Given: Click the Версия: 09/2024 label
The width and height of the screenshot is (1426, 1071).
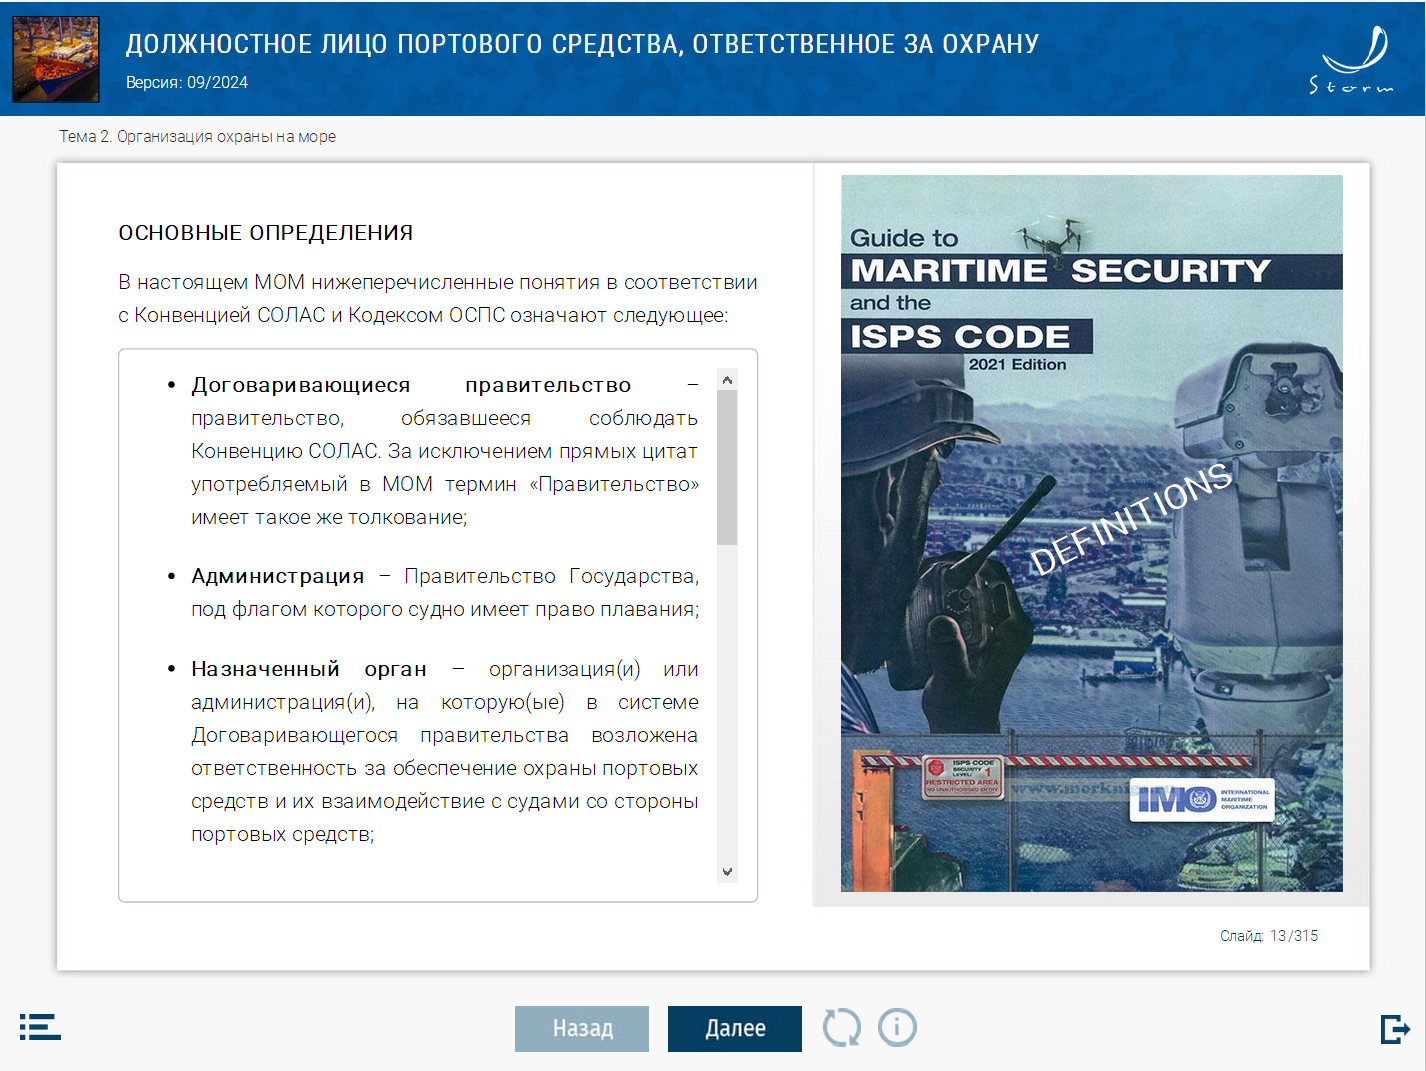Looking at the screenshot, I should [x=187, y=82].
